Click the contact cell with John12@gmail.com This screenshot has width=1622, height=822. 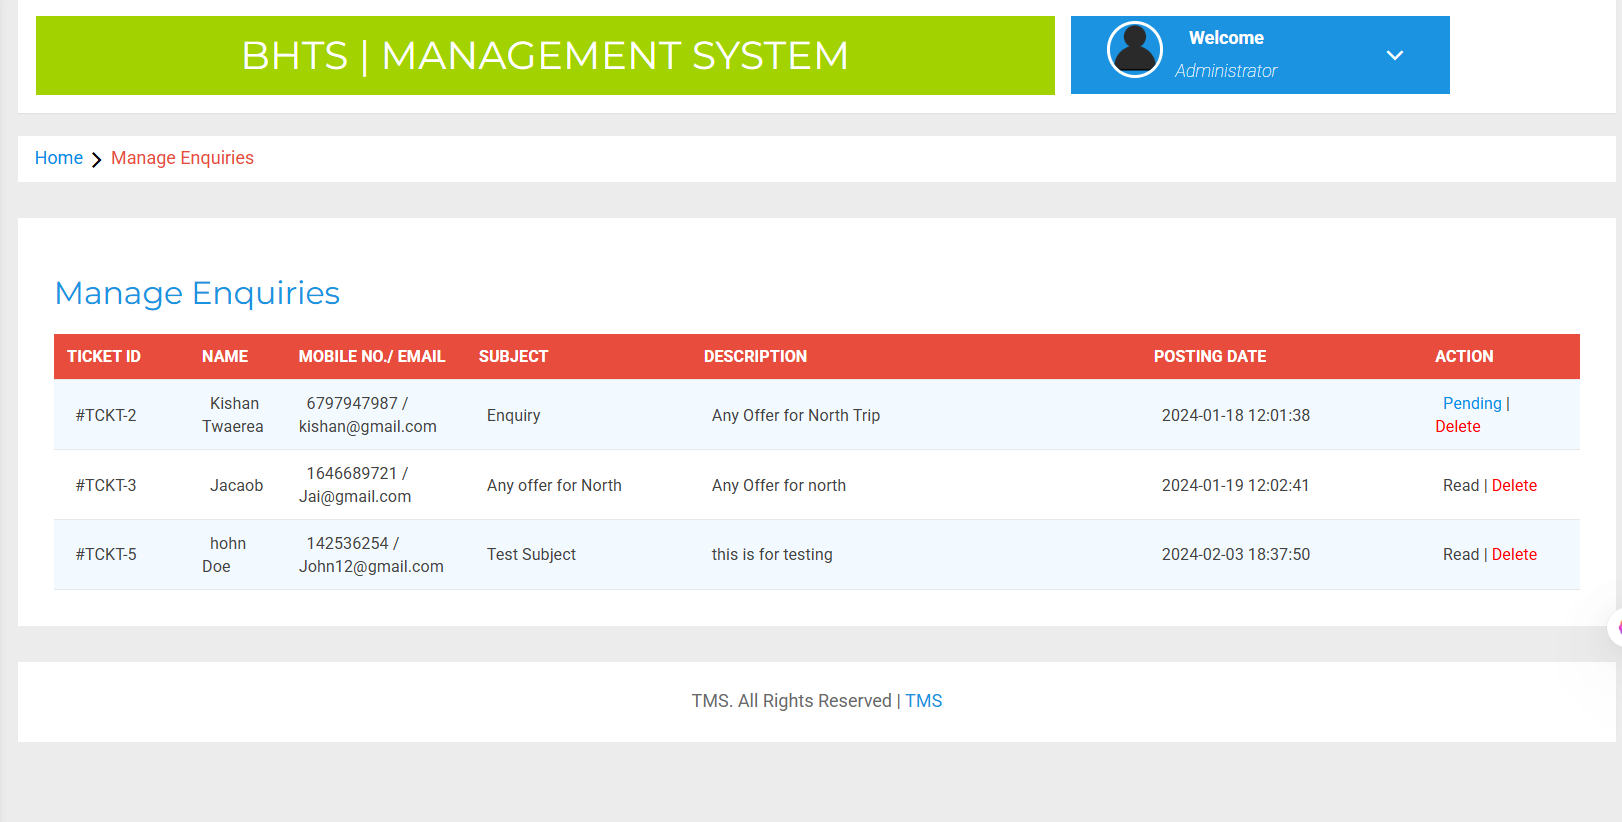[371, 554]
